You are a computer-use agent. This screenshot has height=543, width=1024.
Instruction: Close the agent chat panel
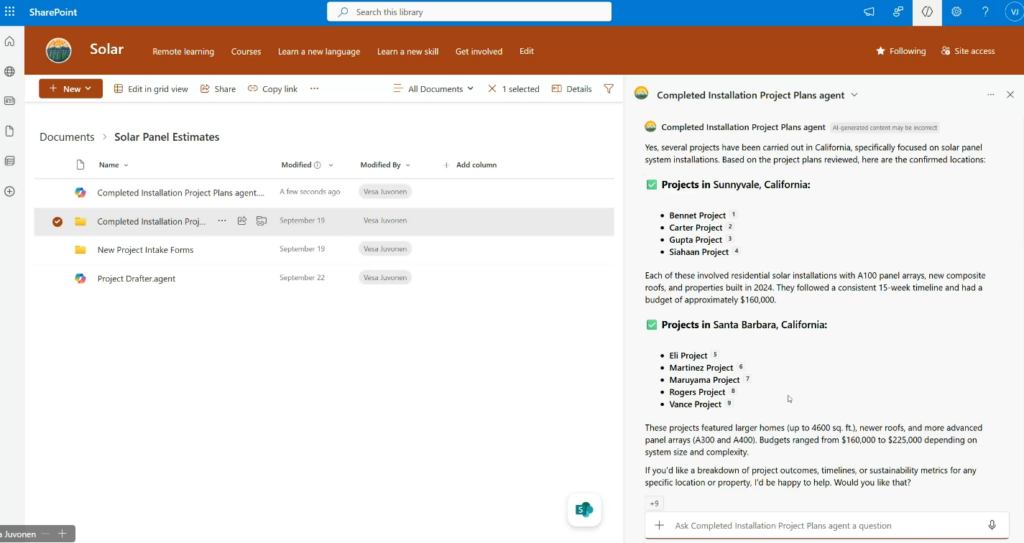pyautogui.click(x=1009, y=95)
